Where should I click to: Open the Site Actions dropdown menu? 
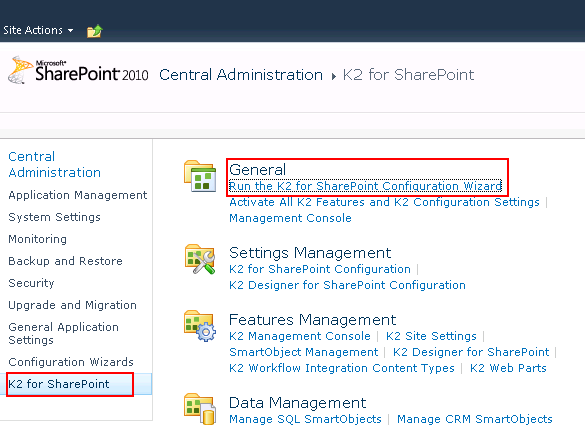(x=38, y=30)
